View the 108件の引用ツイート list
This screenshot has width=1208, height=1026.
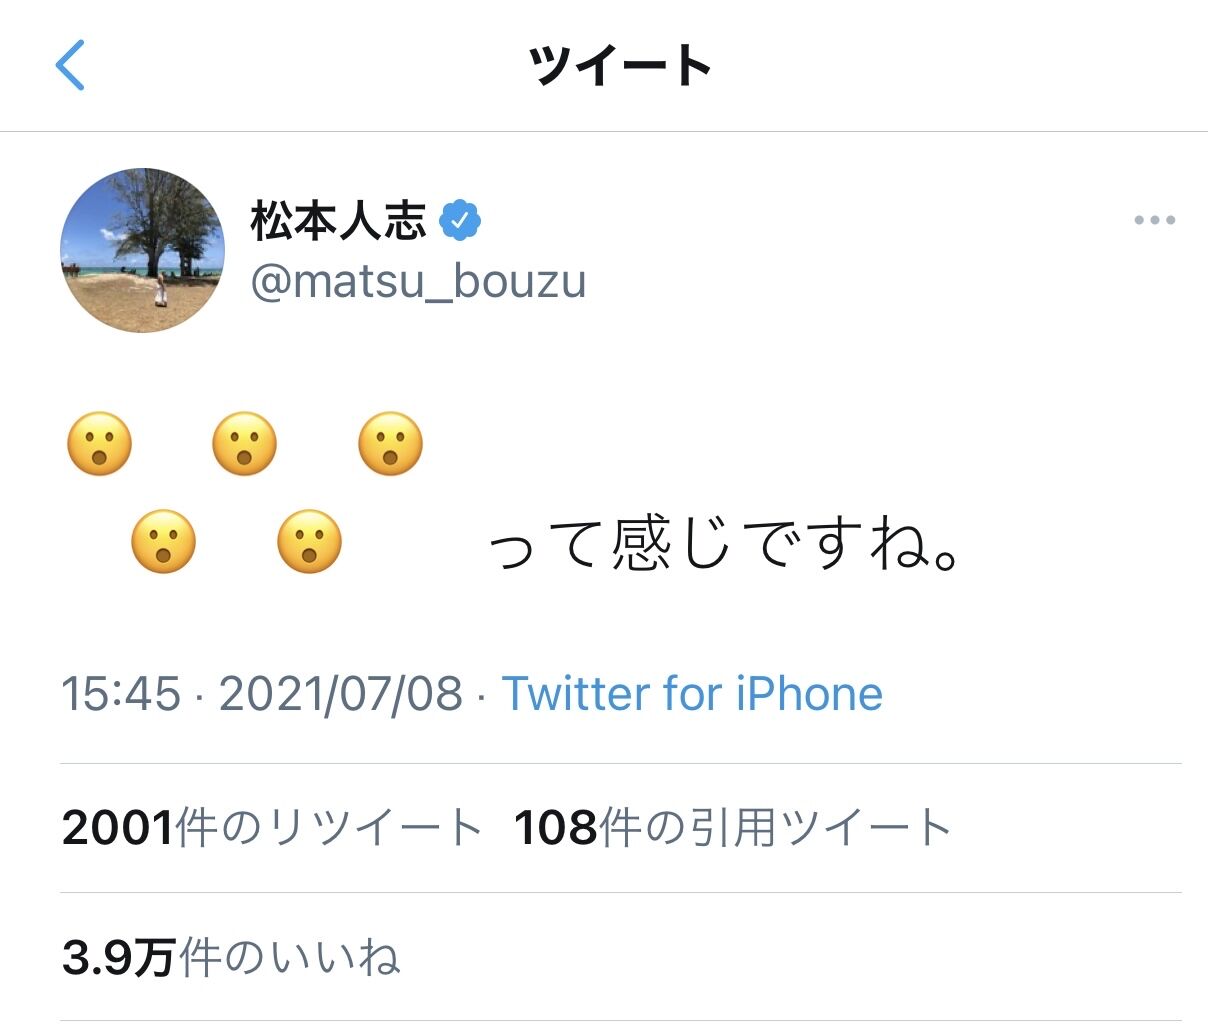[x=733, y=828]
